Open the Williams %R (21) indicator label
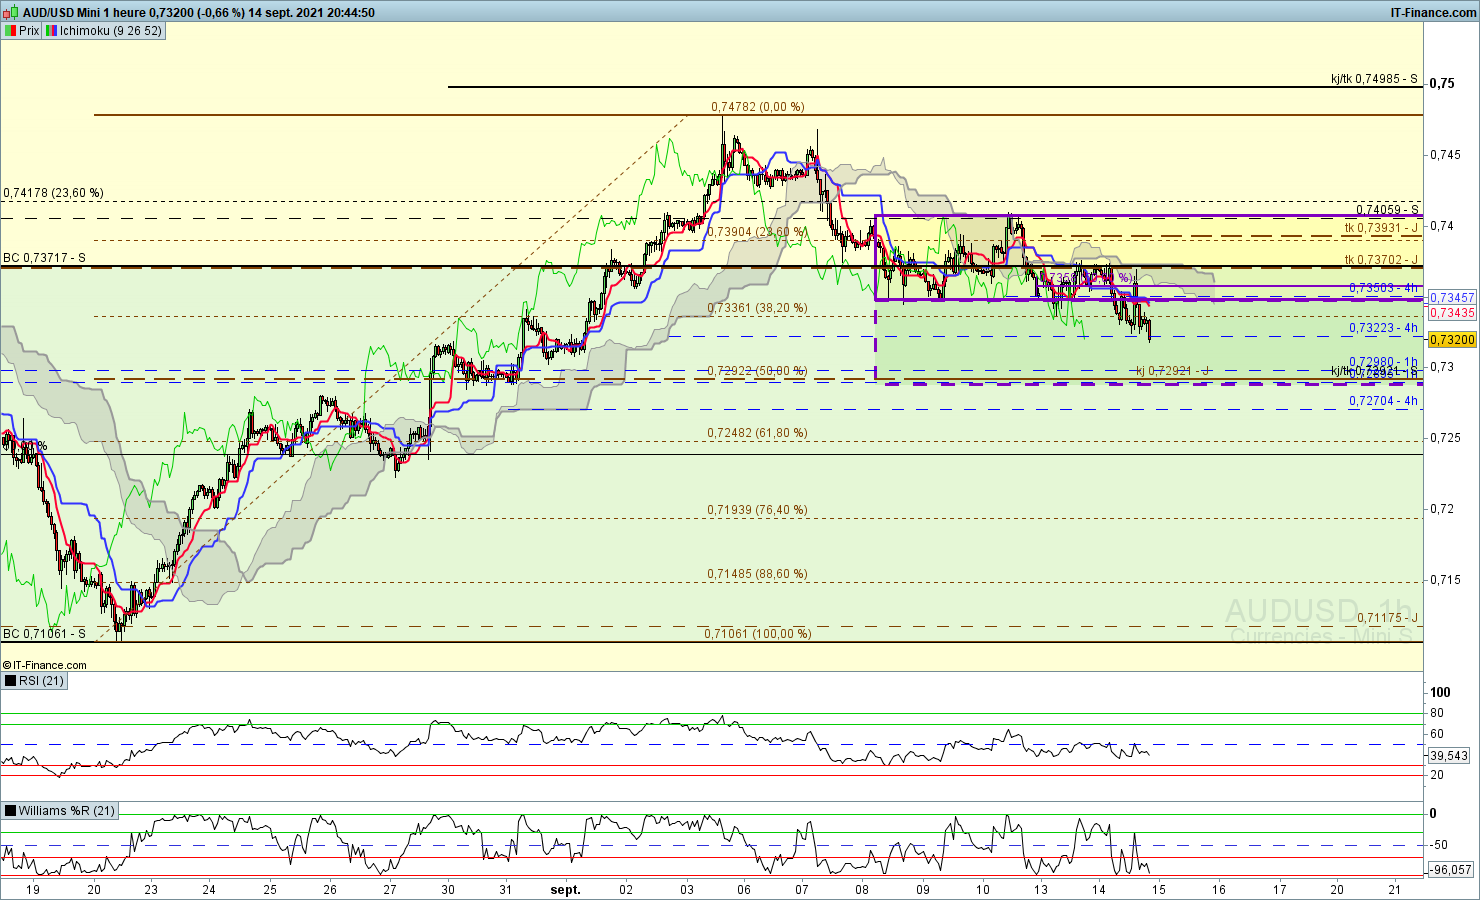The width and height of the screenshot is (1480, 900). tap(67, 811)
